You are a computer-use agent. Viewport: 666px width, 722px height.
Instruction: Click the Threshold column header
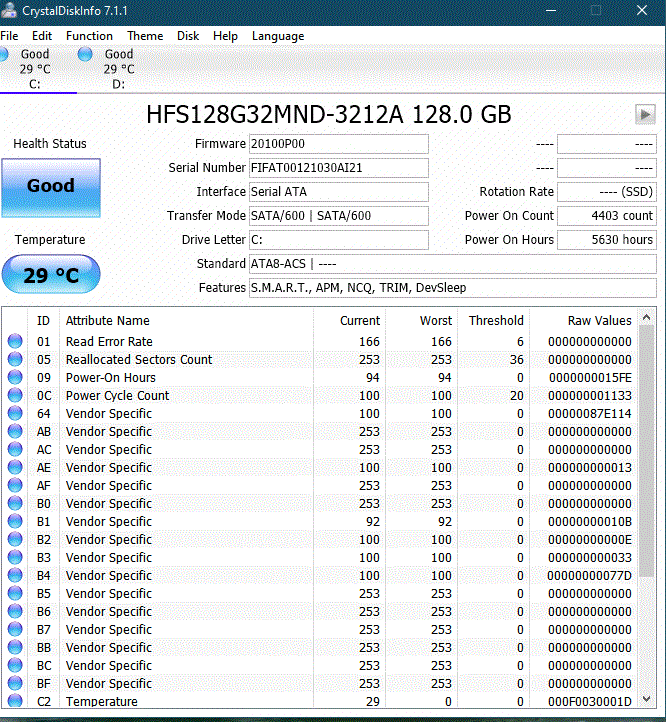(x=496, y=320)
